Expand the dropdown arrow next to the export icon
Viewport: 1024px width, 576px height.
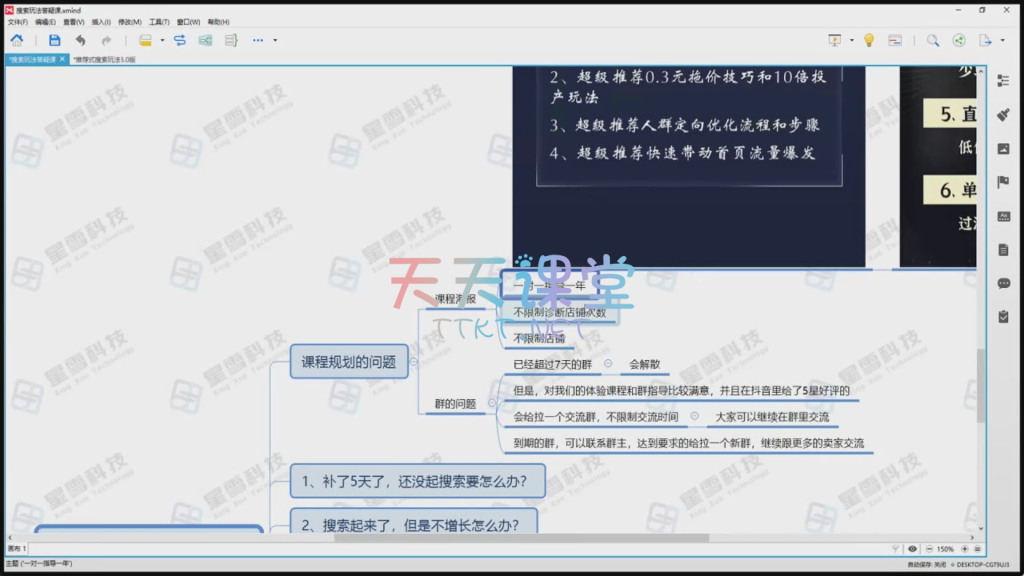coord(1001,40)
